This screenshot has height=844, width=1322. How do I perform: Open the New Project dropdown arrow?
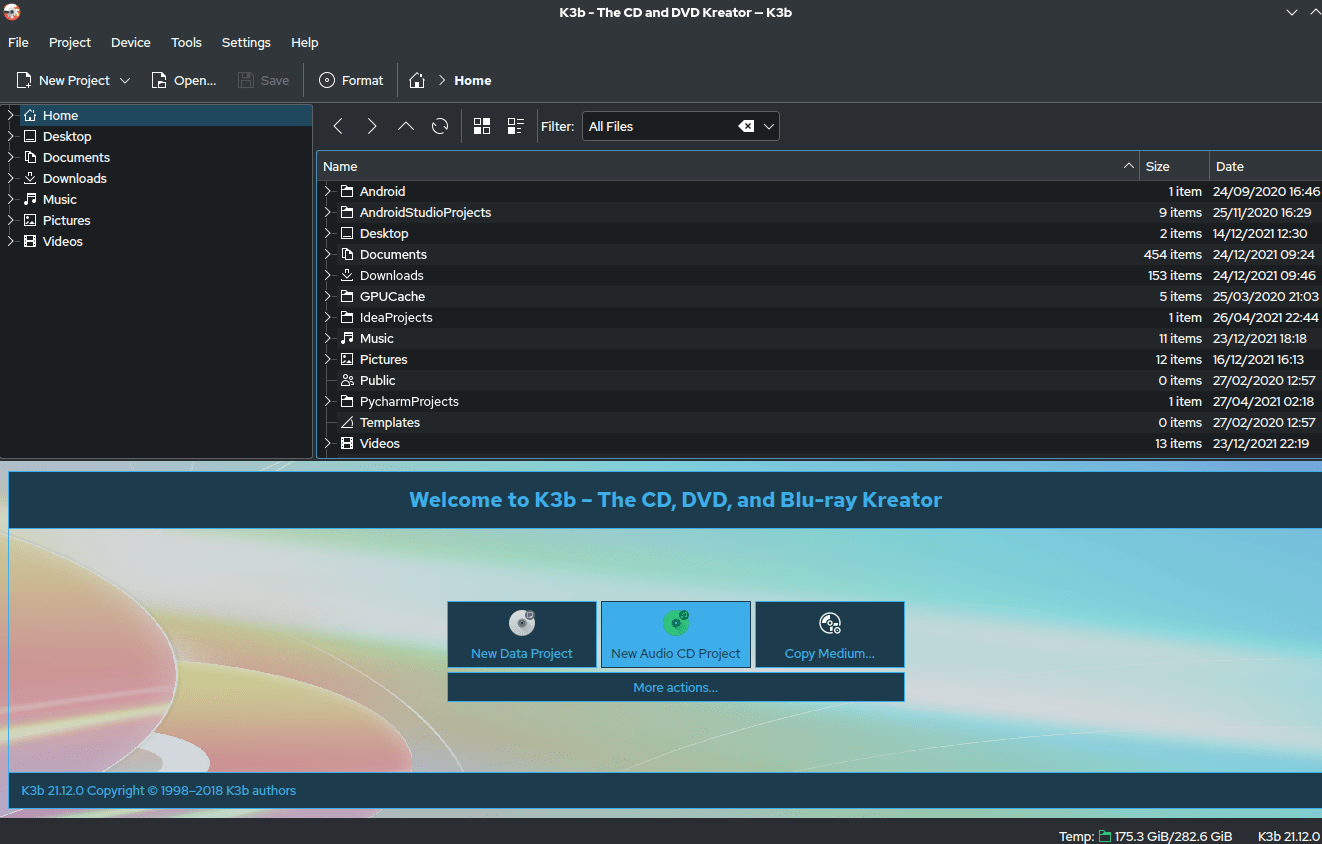[125, 80]
